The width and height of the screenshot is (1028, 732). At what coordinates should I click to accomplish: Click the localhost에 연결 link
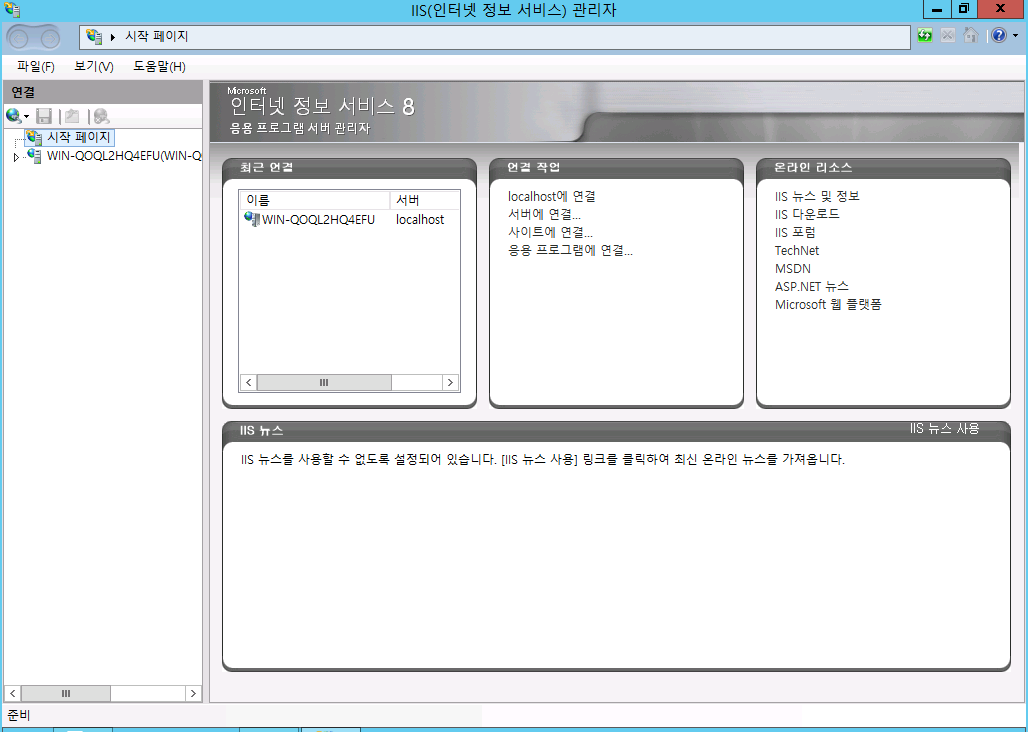coord(551,196)
